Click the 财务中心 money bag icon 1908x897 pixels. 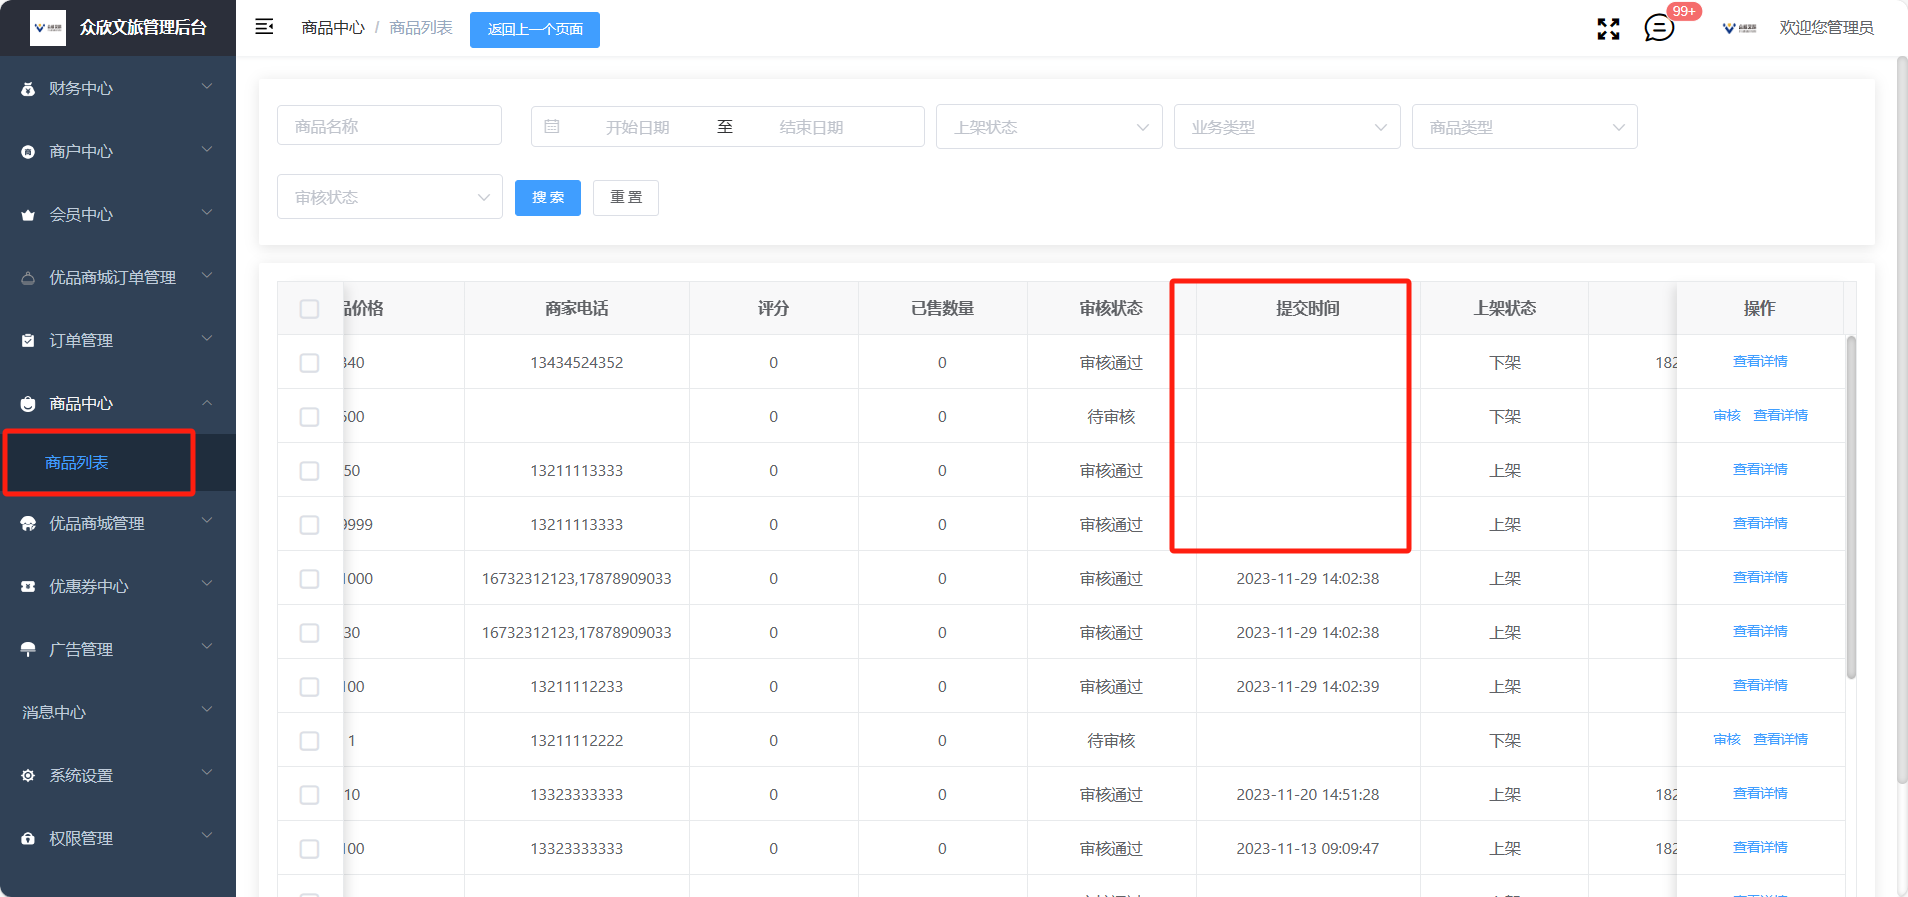pyautogui.click(x=28, y=89)
